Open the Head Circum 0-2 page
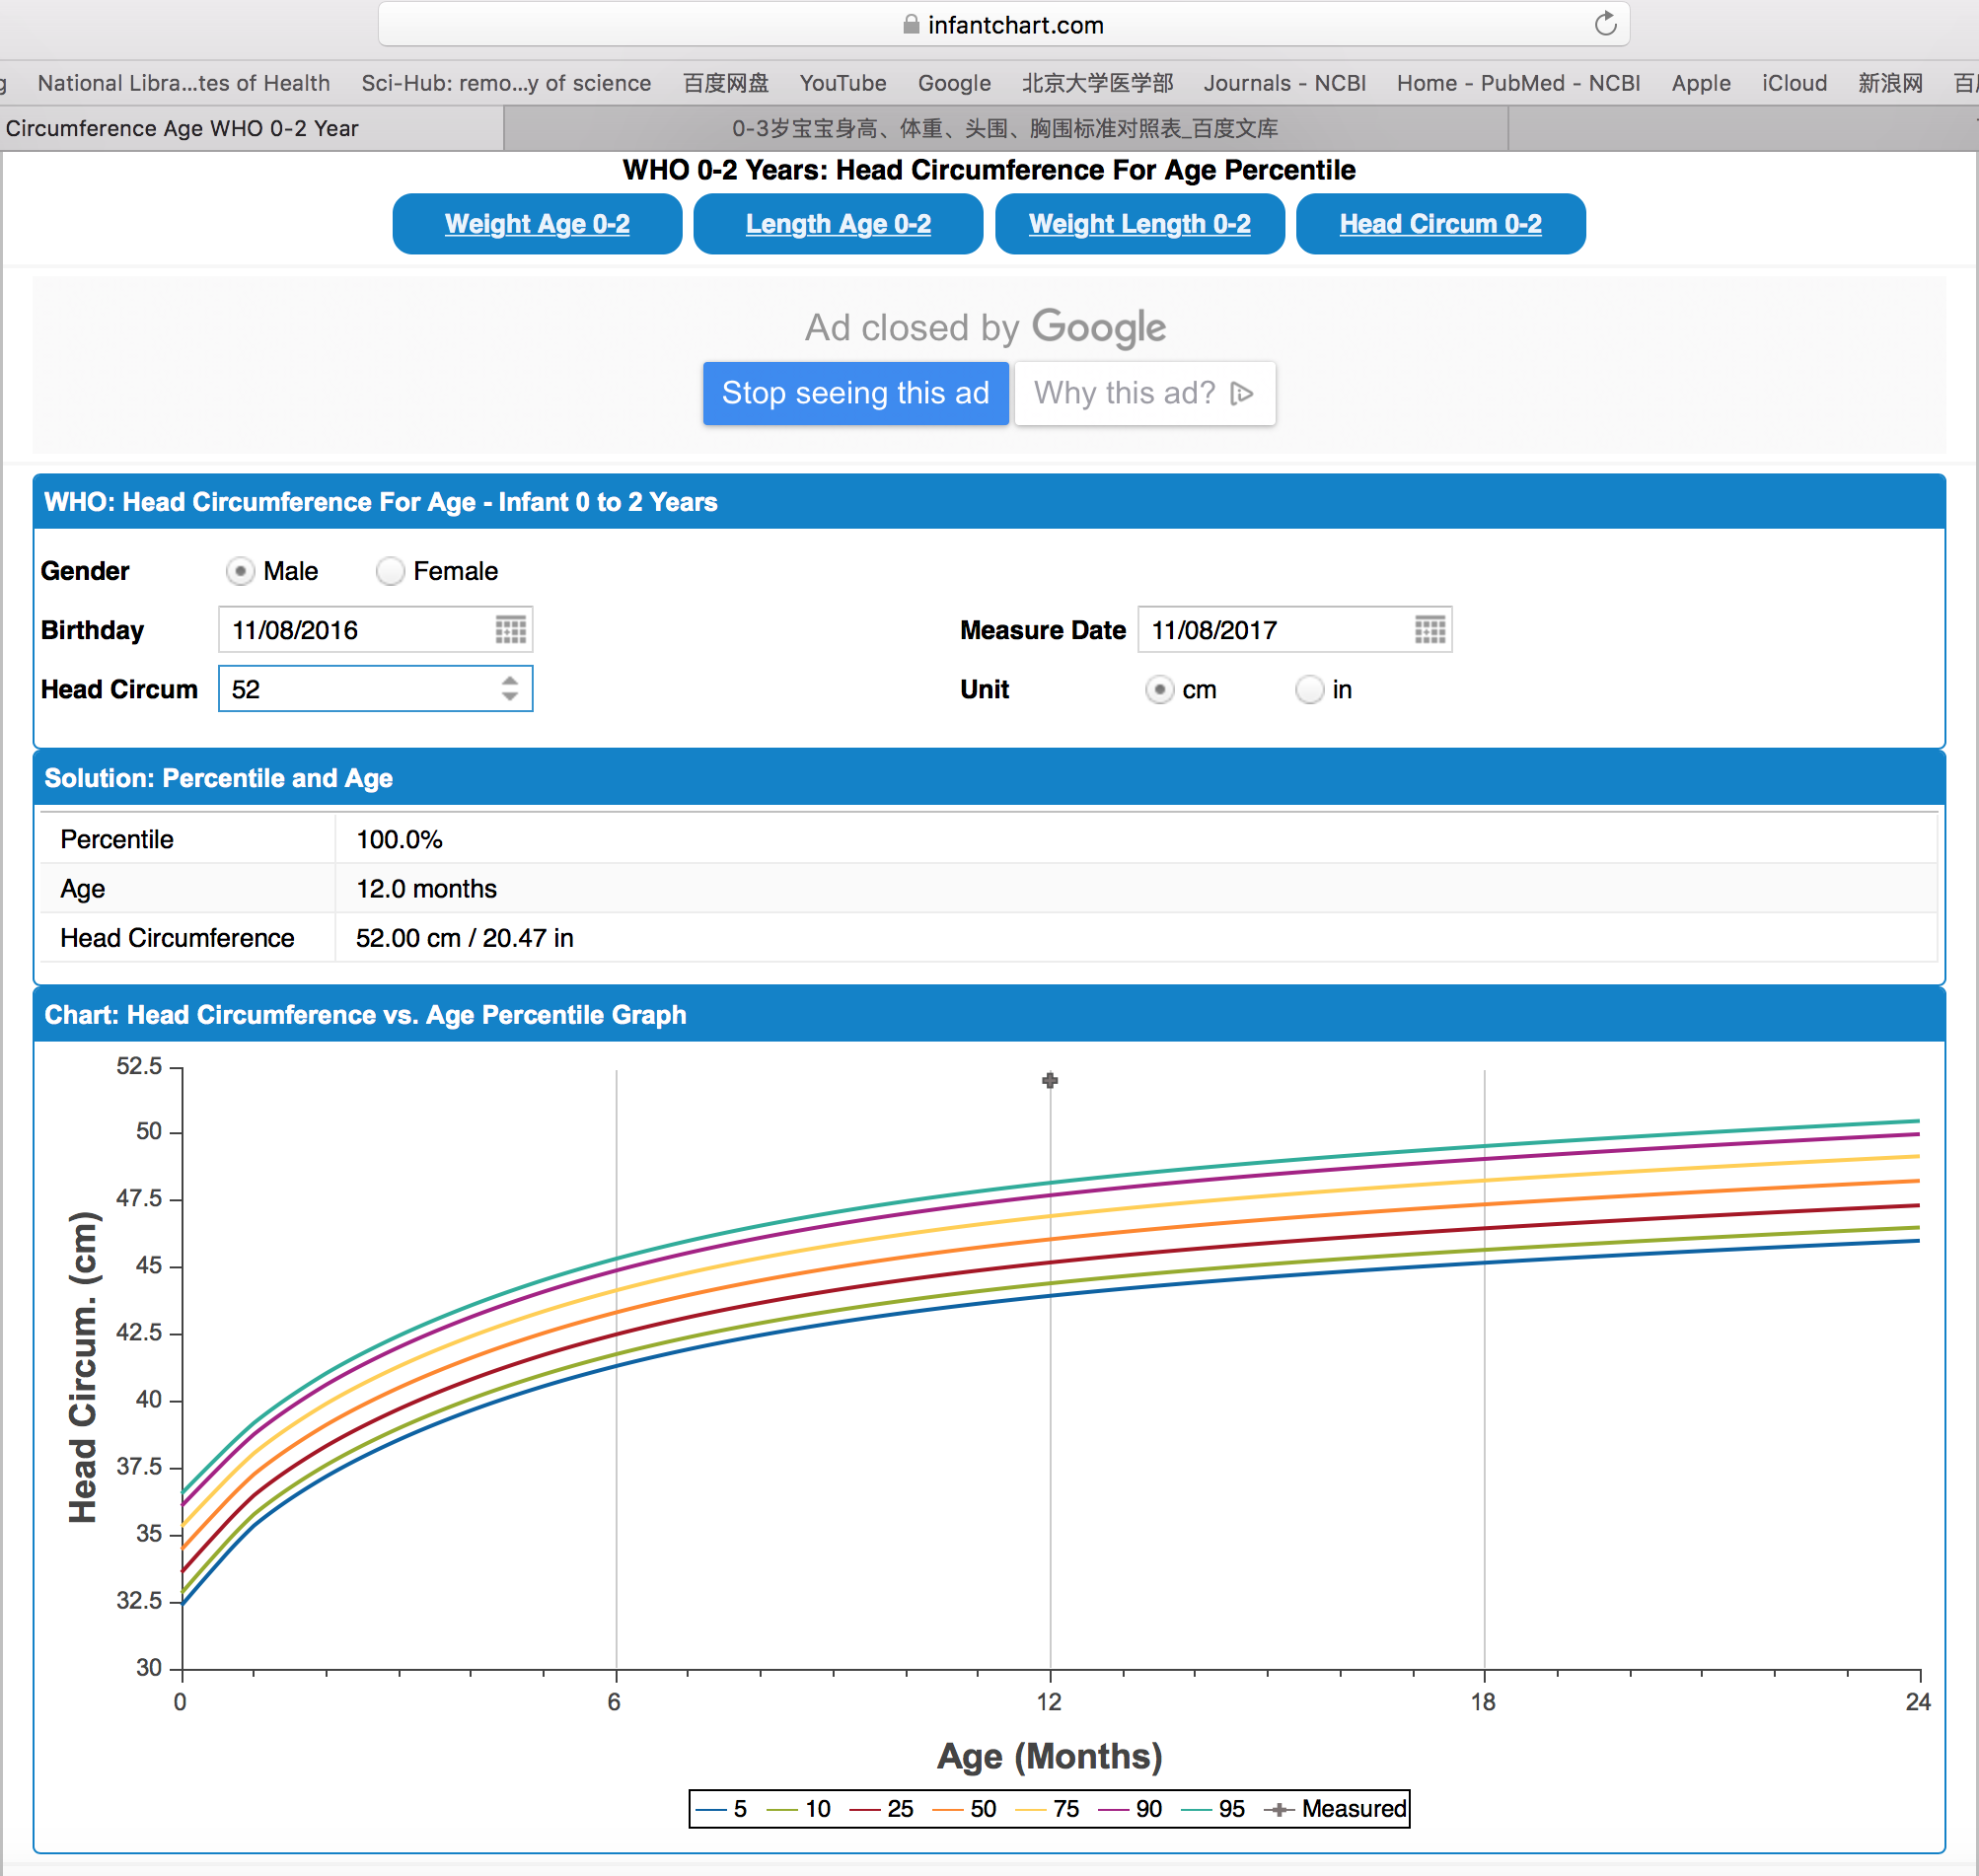Screen dimensions: 1979x1876 (x=1441, y=224)
